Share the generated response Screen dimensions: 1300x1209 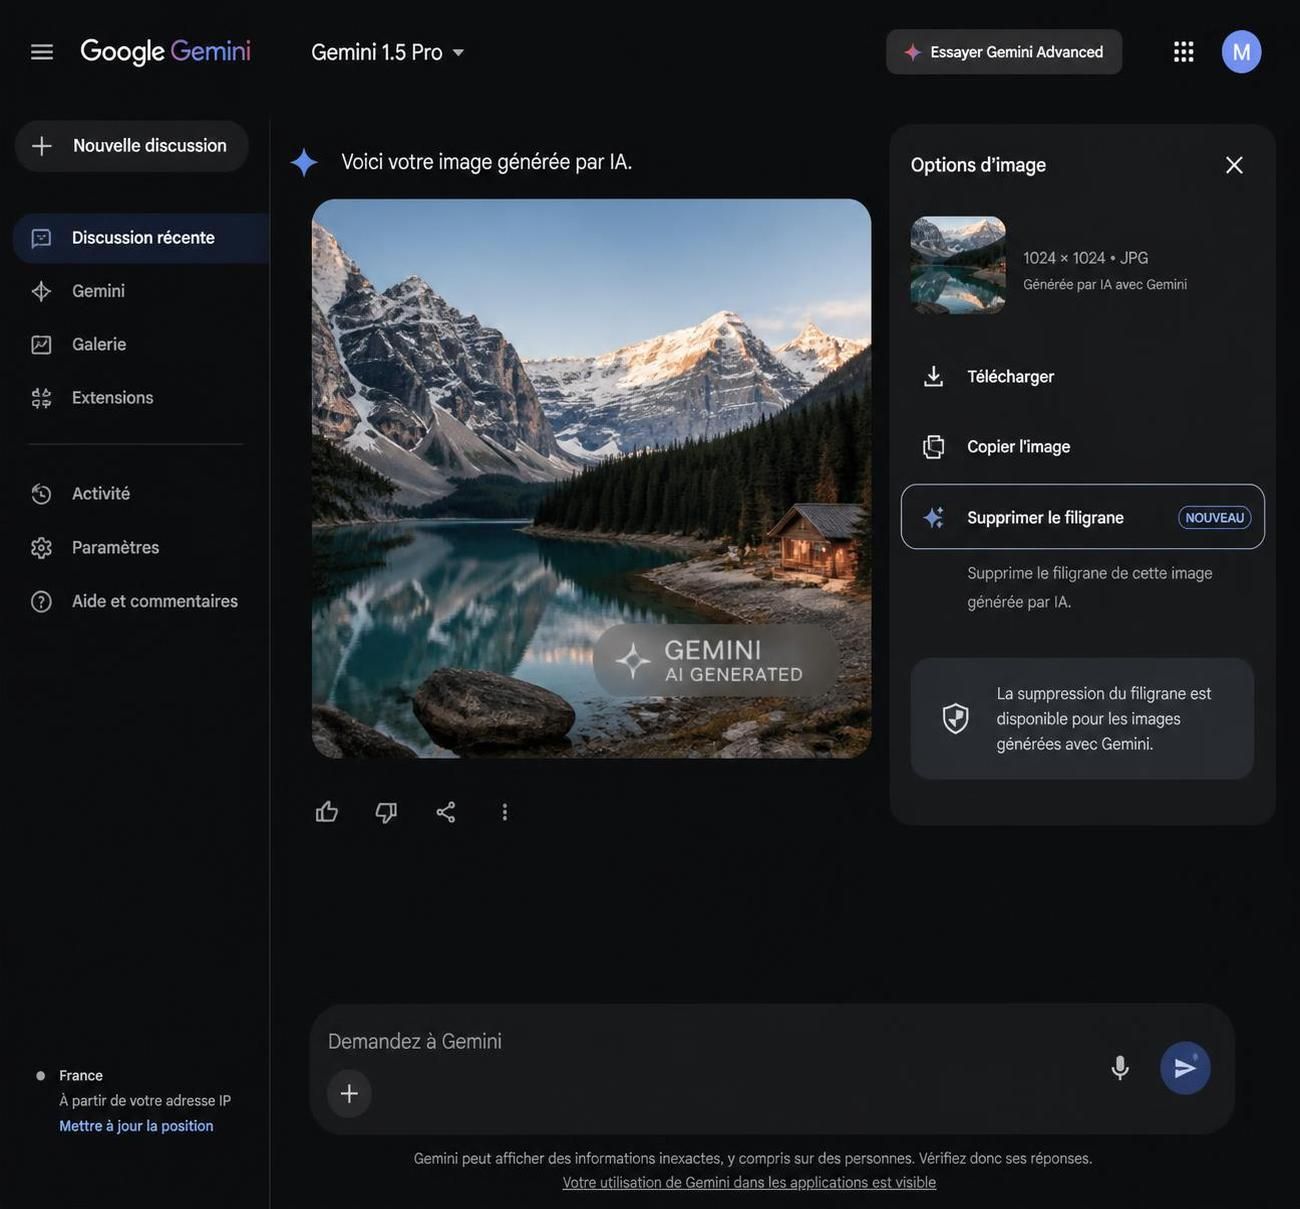(446, 812)
